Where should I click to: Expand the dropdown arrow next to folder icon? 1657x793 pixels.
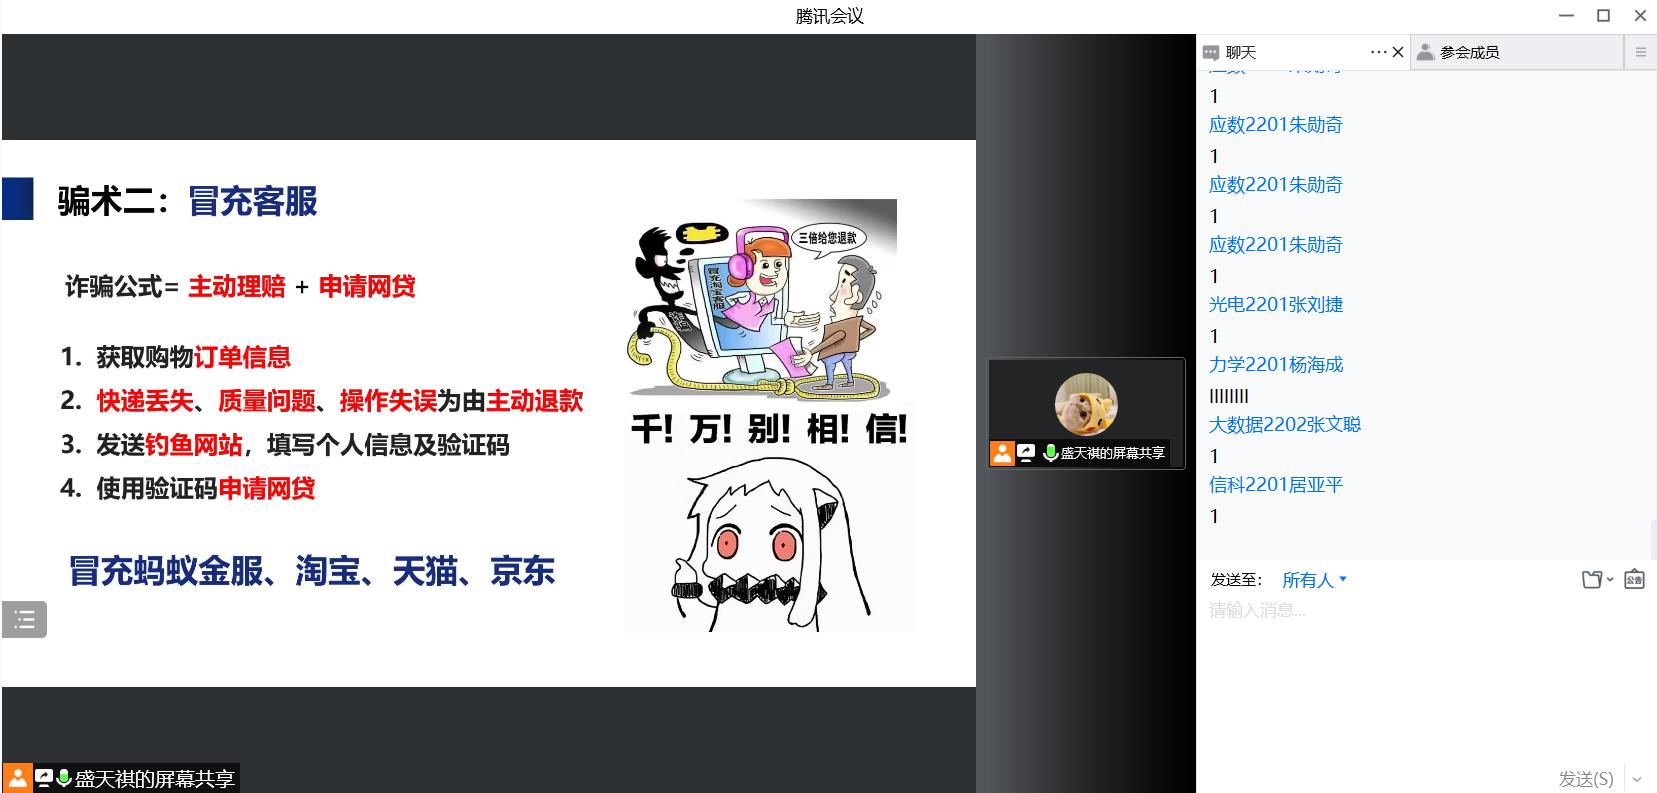1609,579
